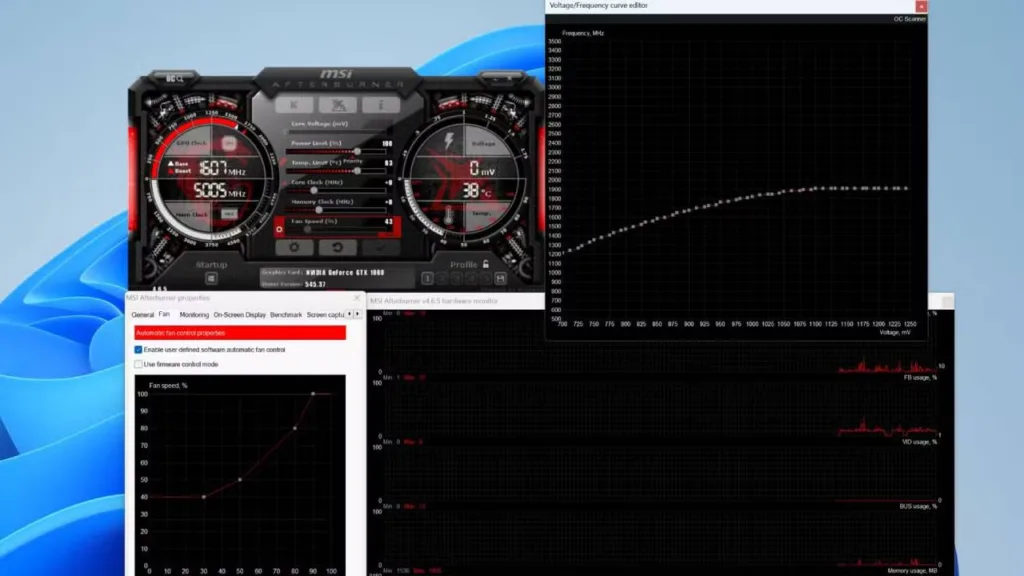Select profile slot 5
Image resolution: width=1024 pixels, height=576 pixels.
[x=485, y=279]
